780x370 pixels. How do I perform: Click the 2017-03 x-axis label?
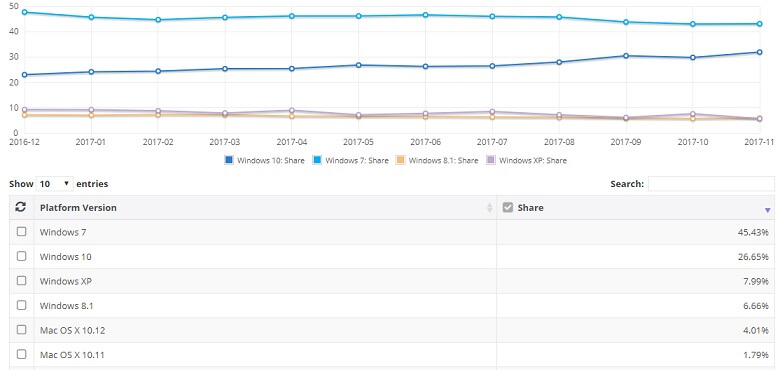tap(225, 142)
